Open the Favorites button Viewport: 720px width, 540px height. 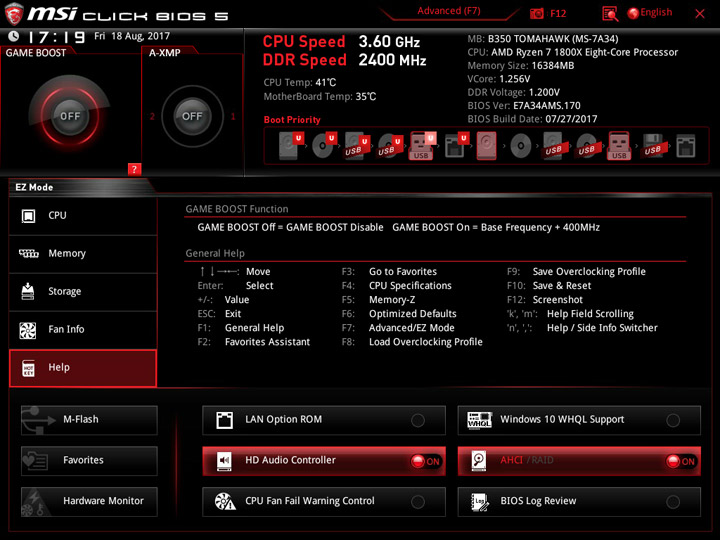(89, 461)
